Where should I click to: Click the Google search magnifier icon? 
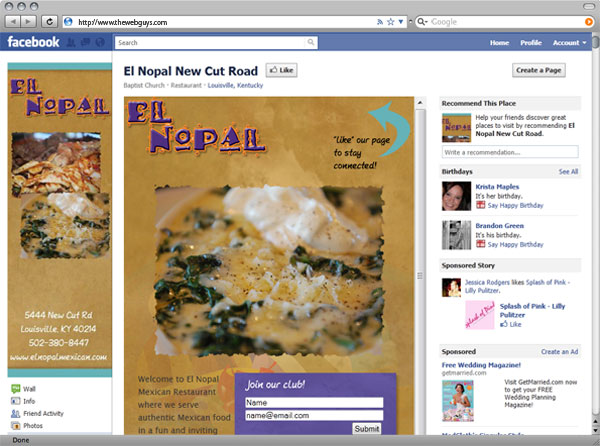pos(422,22)
